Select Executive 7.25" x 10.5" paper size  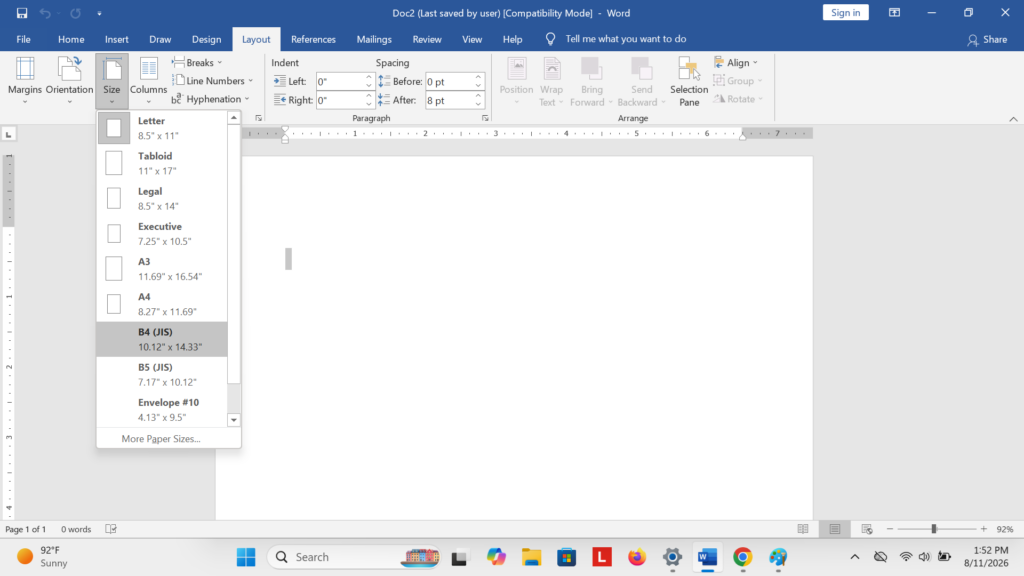click(x=162, y=234)
